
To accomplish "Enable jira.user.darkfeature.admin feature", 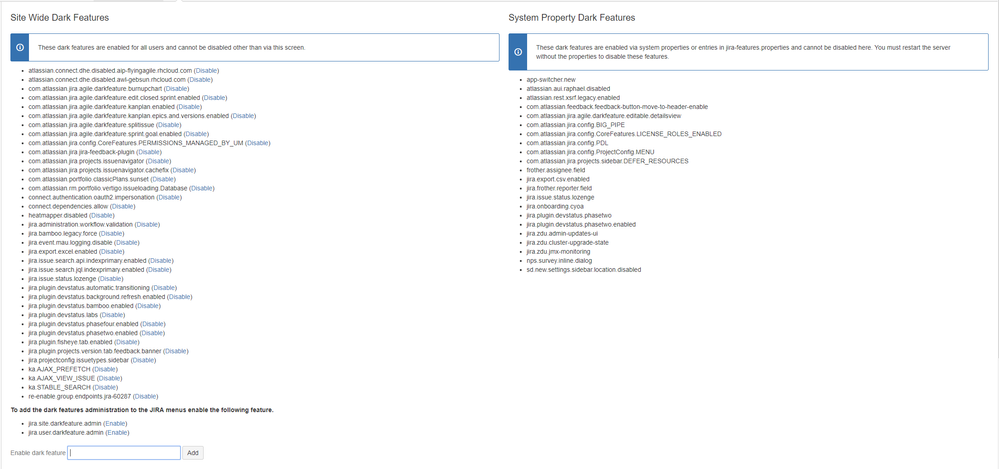I will [x=117, y=432].
